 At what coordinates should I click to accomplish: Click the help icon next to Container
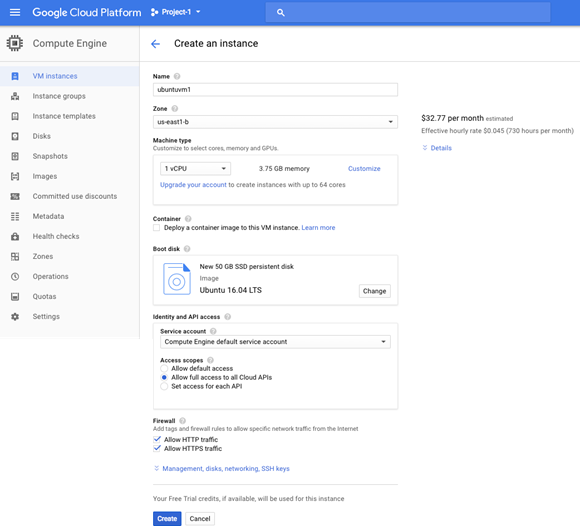pos(188,219)
